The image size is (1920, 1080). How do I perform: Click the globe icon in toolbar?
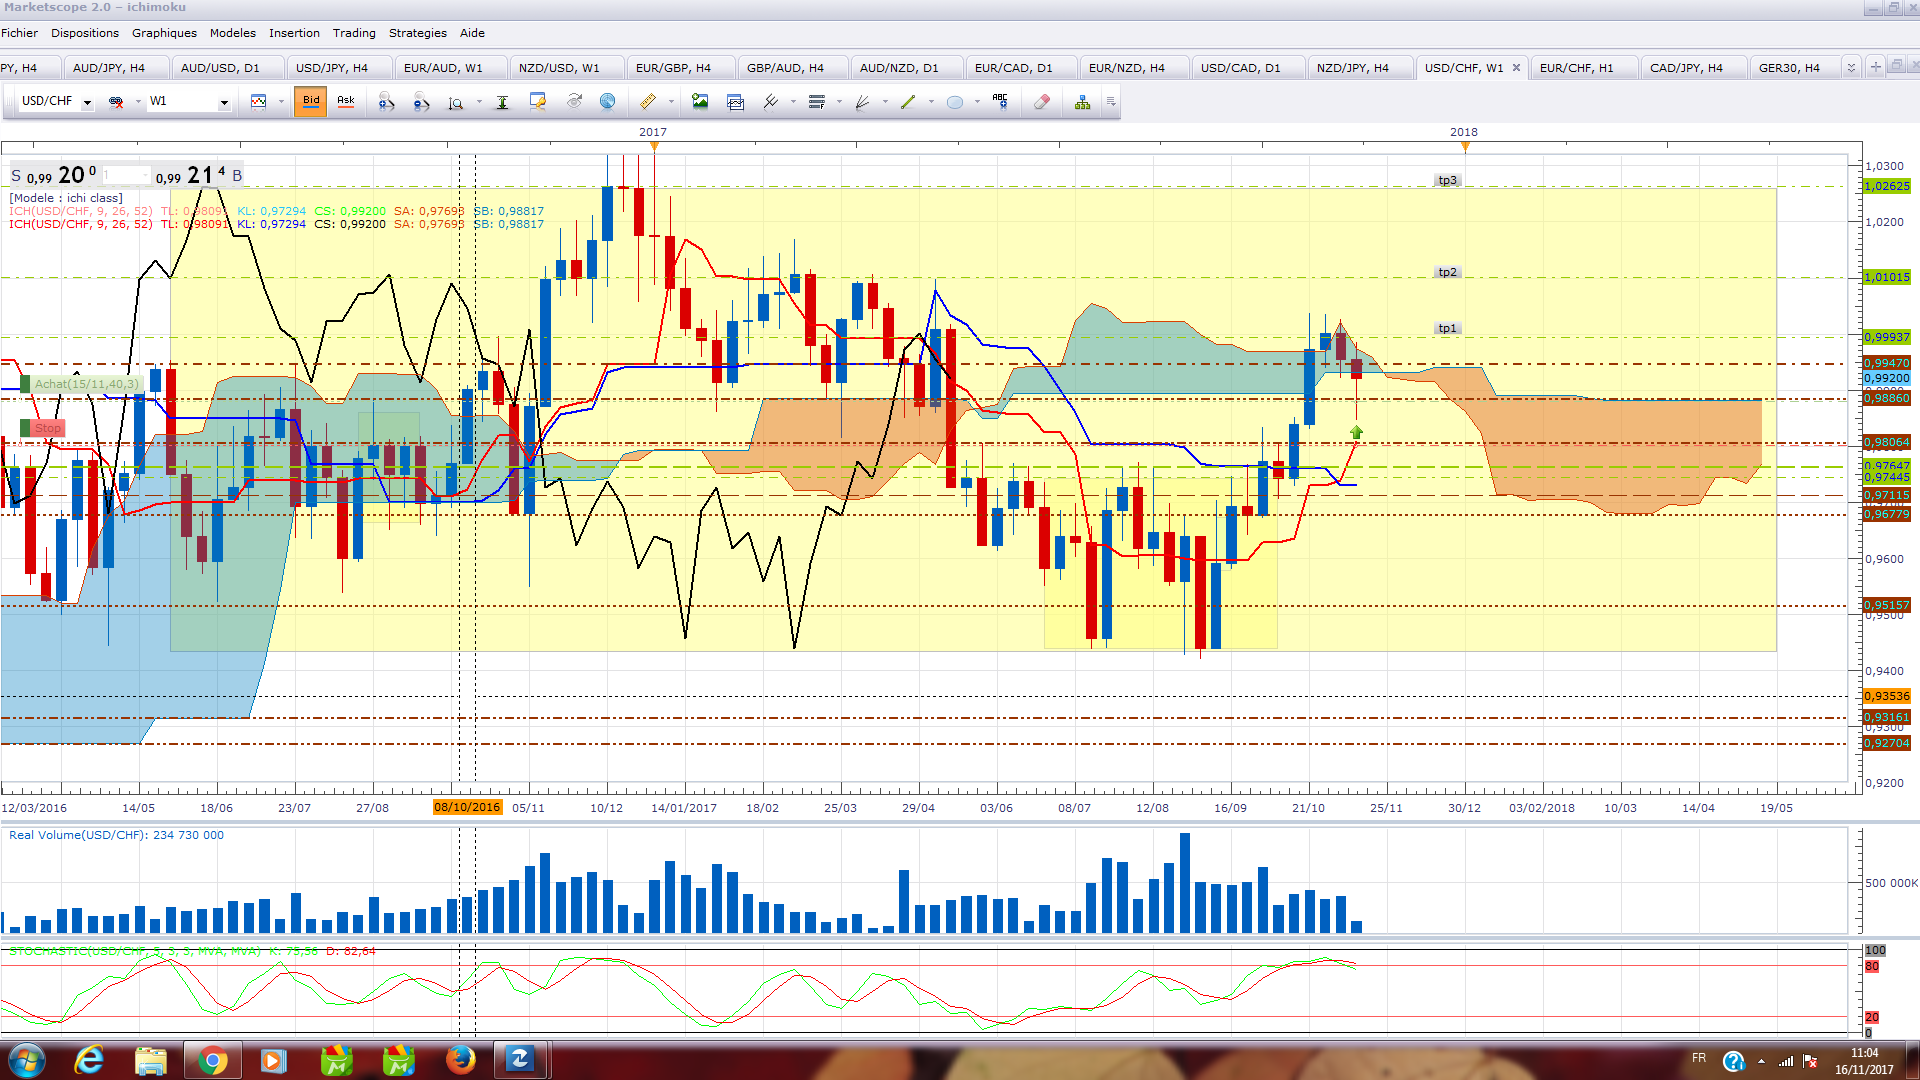coord(607,102)
